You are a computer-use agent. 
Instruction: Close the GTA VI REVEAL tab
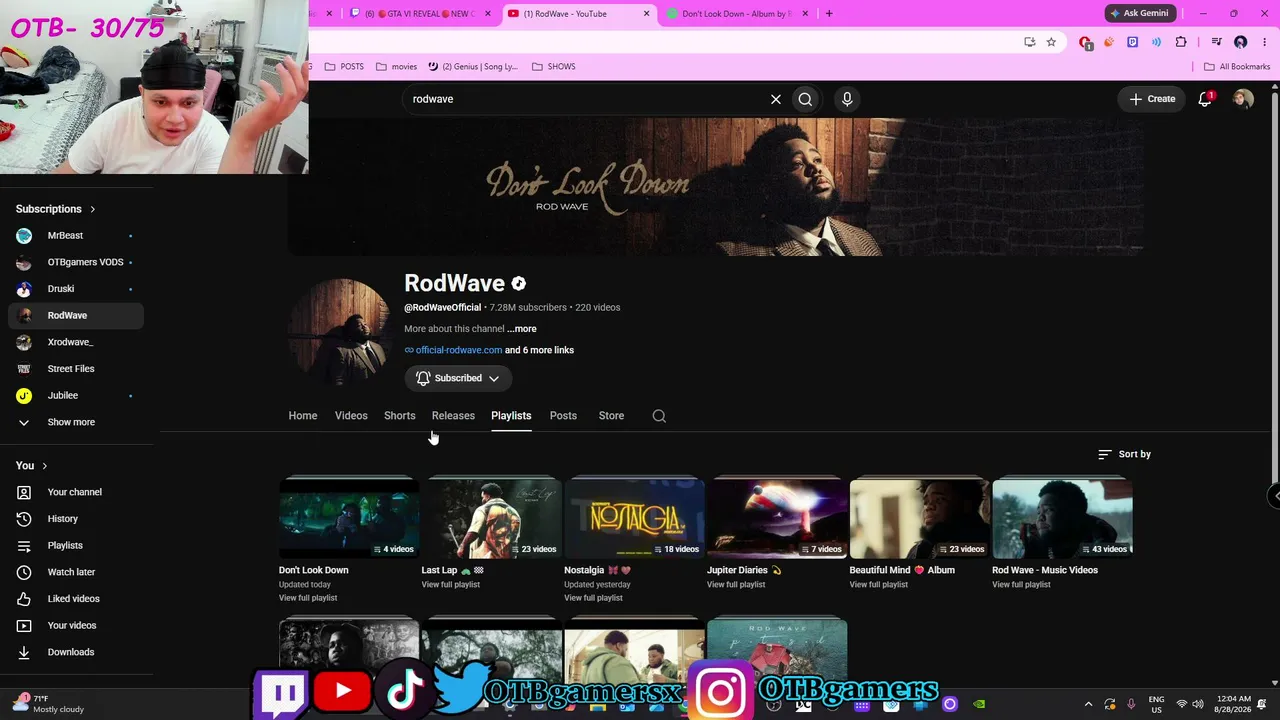tap(487, 14)
